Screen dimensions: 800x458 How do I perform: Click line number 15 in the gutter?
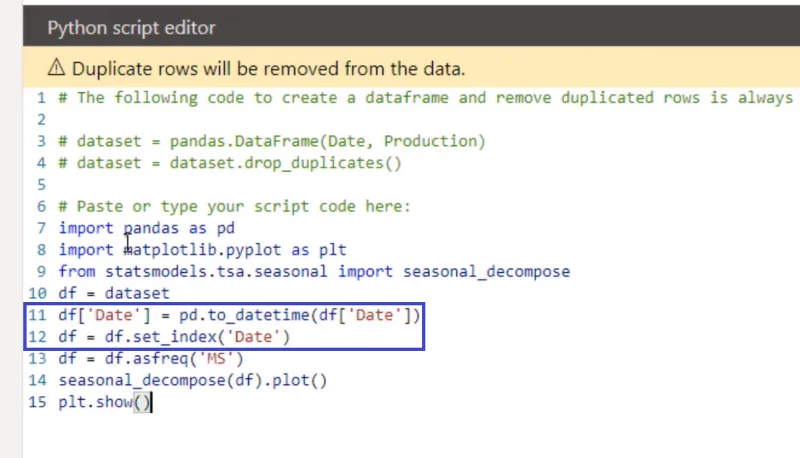(37, 402)
